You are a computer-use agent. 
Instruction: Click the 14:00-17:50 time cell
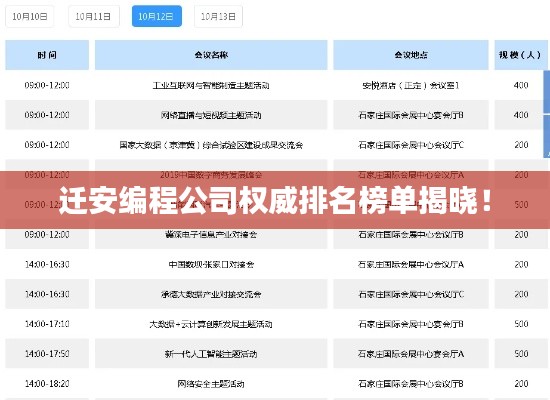click(47, 354)
